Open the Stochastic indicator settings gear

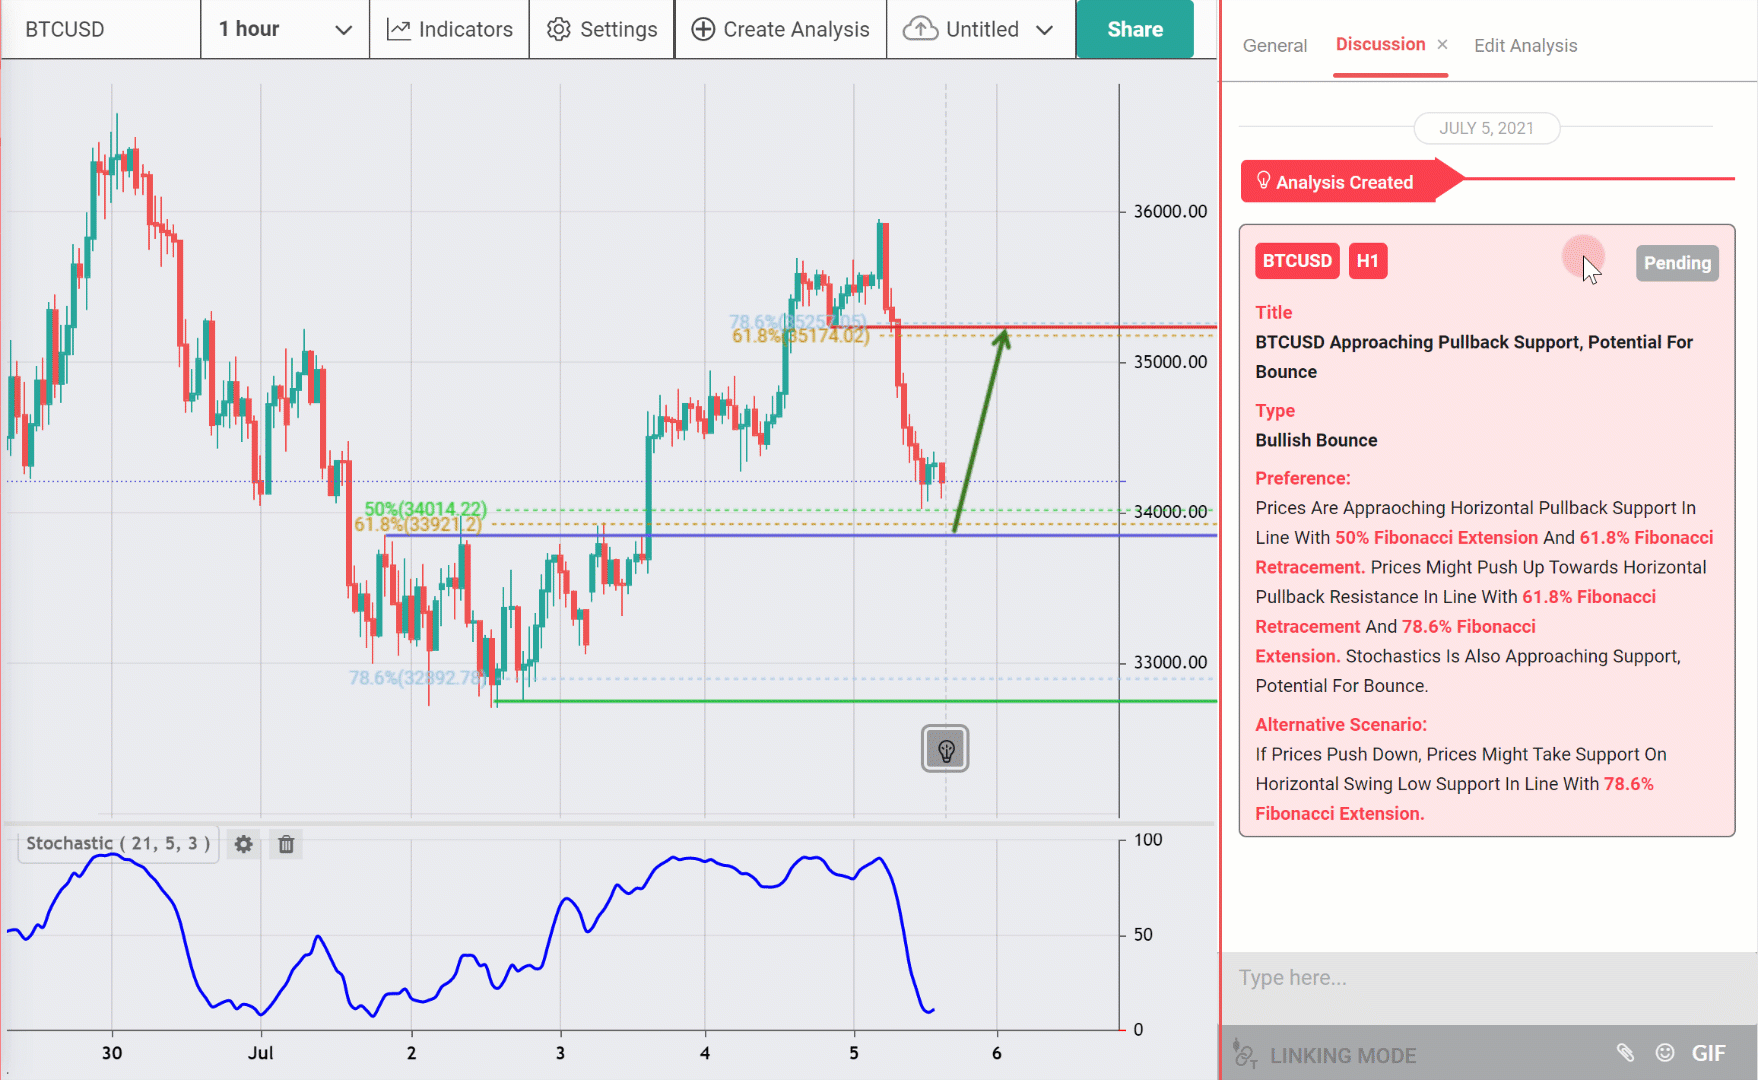[x=243, y=844]
